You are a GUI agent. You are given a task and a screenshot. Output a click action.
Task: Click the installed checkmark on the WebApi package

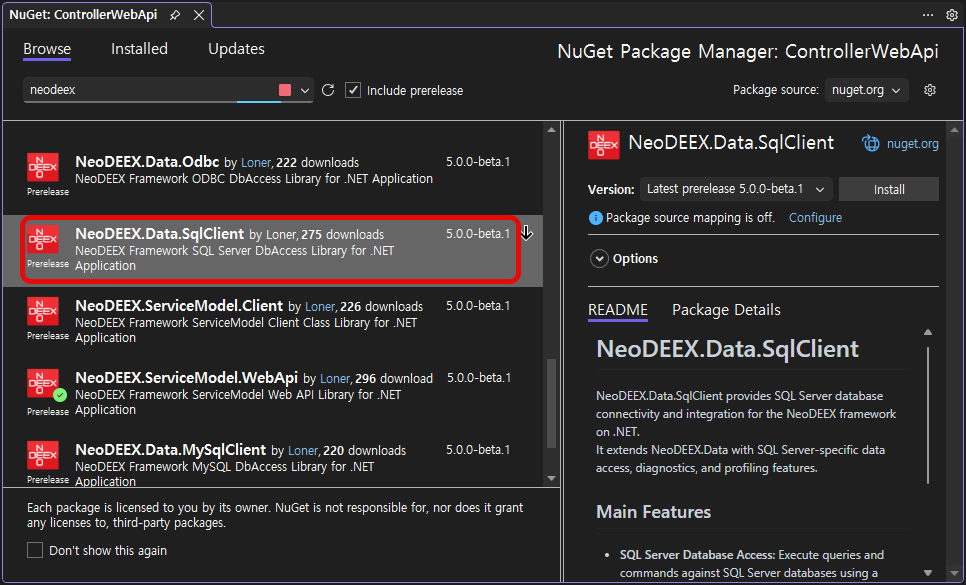pyautogui.click(x=60, y=395)
